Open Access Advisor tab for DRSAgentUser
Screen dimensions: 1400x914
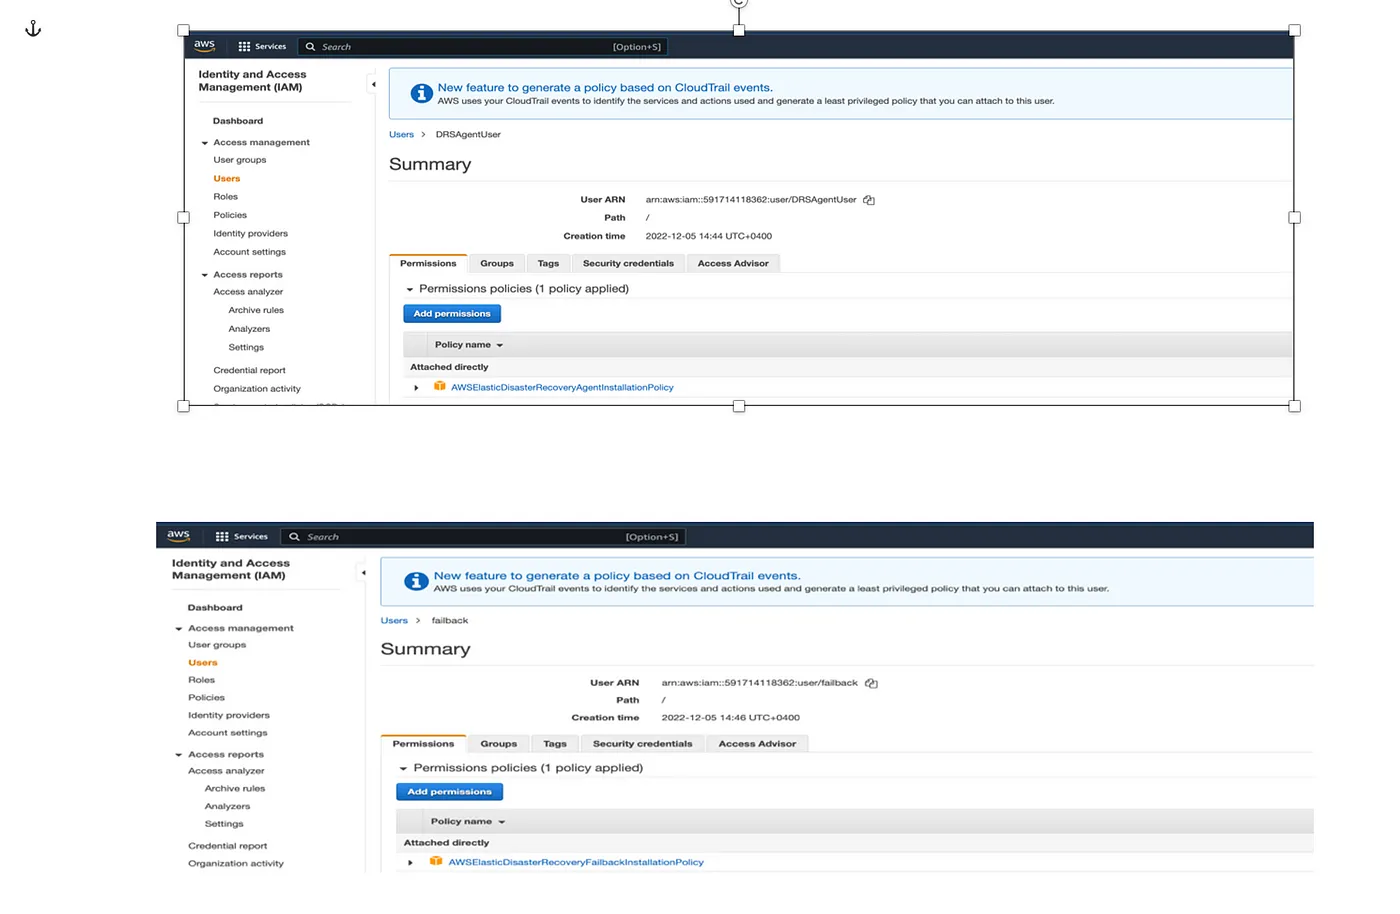pyautogui.click(x=733, y=263)
